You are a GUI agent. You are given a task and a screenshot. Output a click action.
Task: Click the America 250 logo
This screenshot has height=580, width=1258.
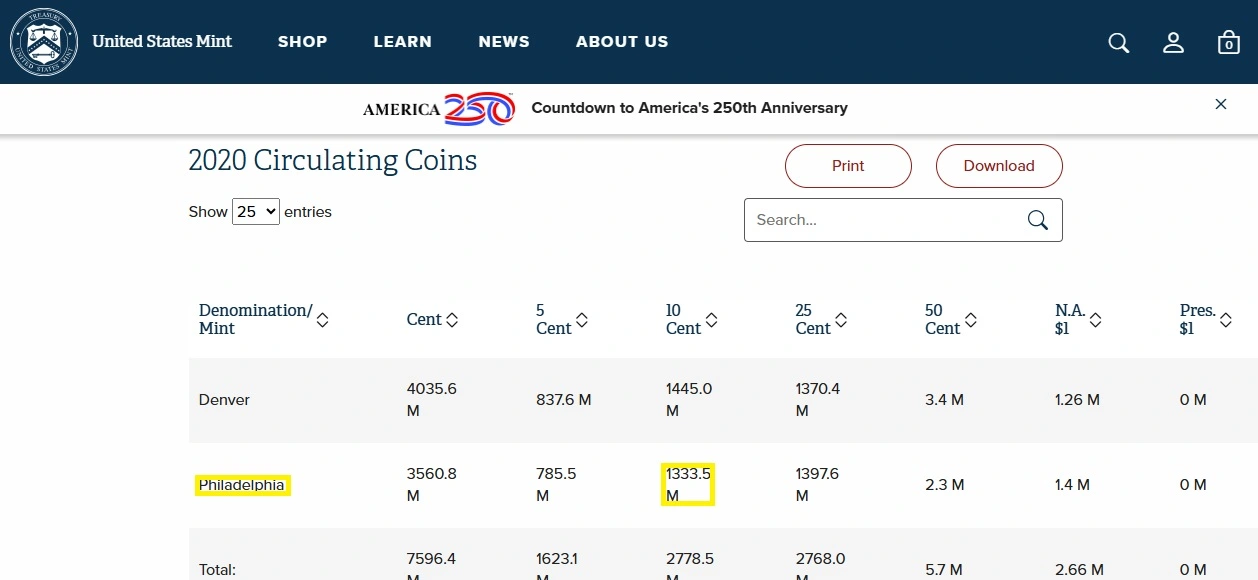(438, 108)
